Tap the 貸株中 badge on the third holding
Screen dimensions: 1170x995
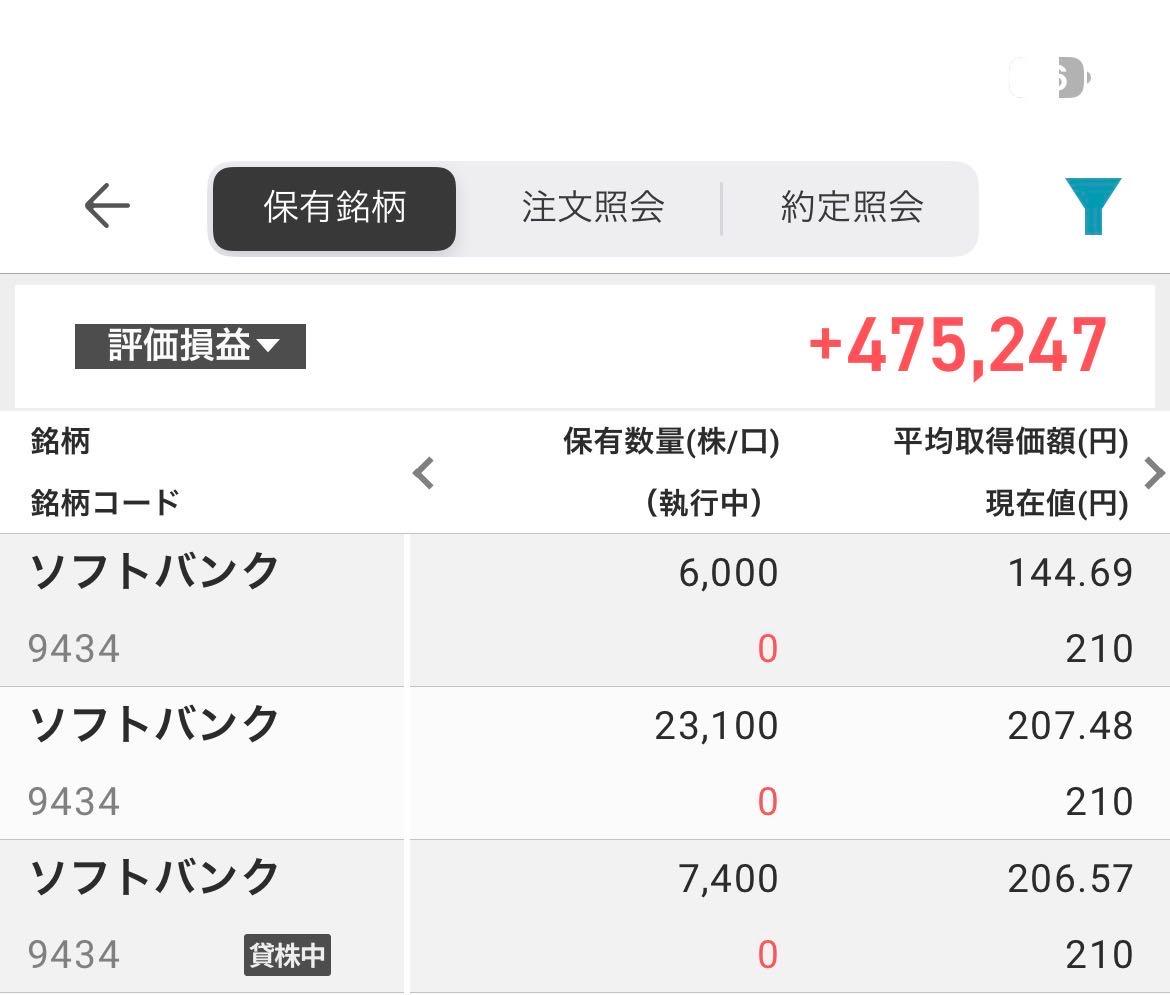click(287, 955)
